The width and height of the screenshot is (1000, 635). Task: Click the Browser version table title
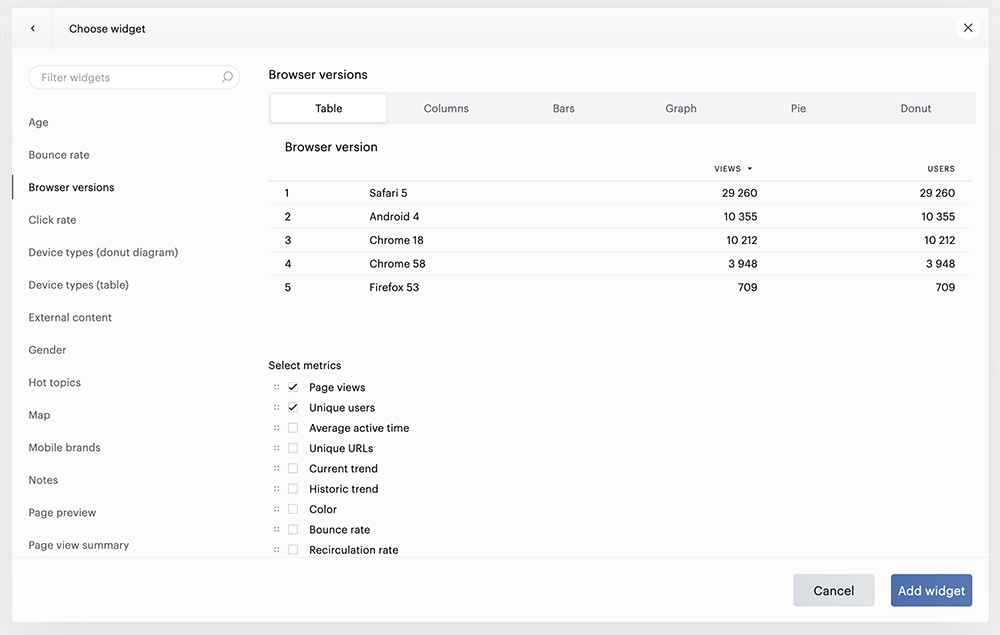331,147
